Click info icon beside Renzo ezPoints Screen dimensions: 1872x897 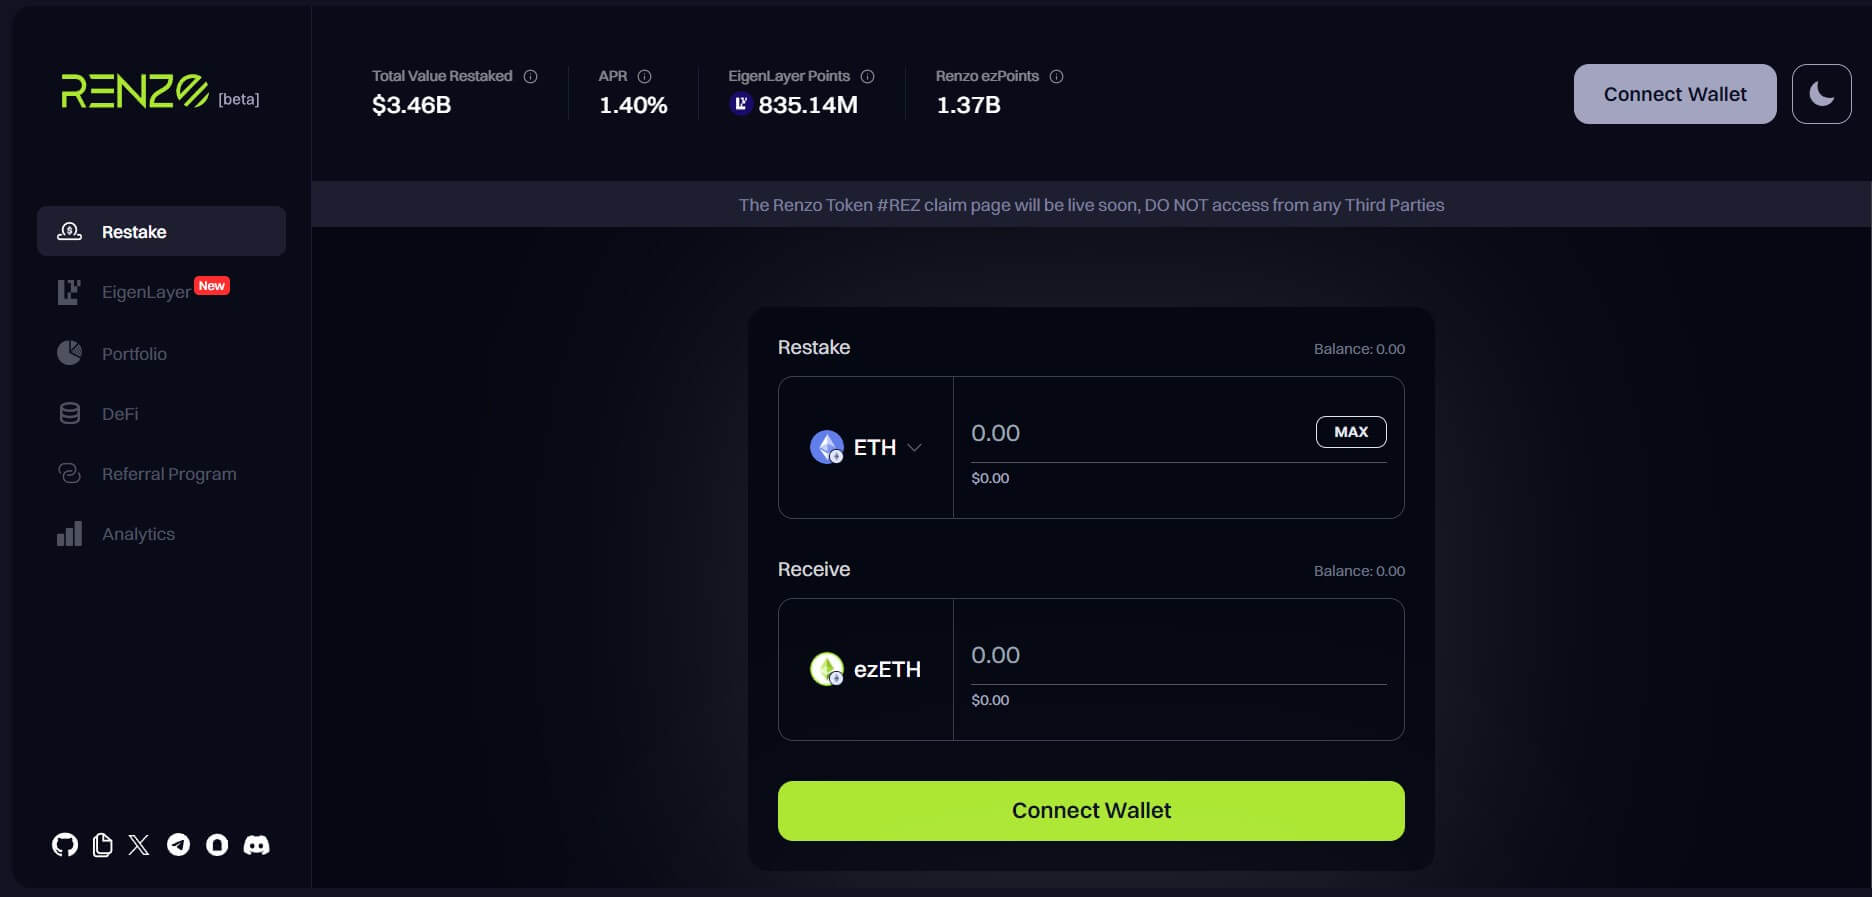tap(1057, 76)
